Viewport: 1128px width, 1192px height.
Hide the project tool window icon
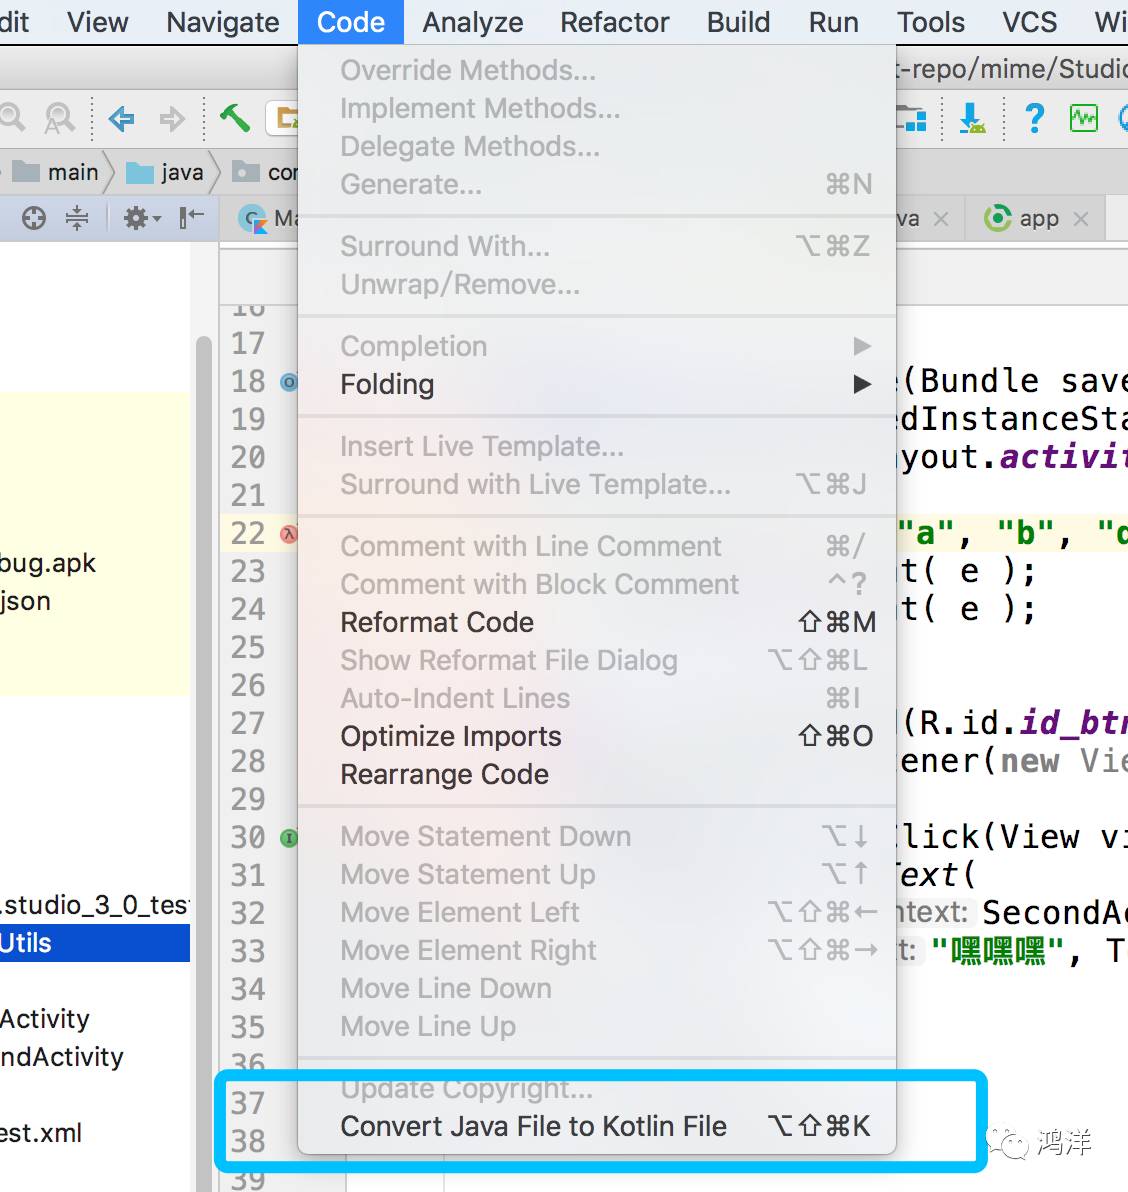point(191,217)
